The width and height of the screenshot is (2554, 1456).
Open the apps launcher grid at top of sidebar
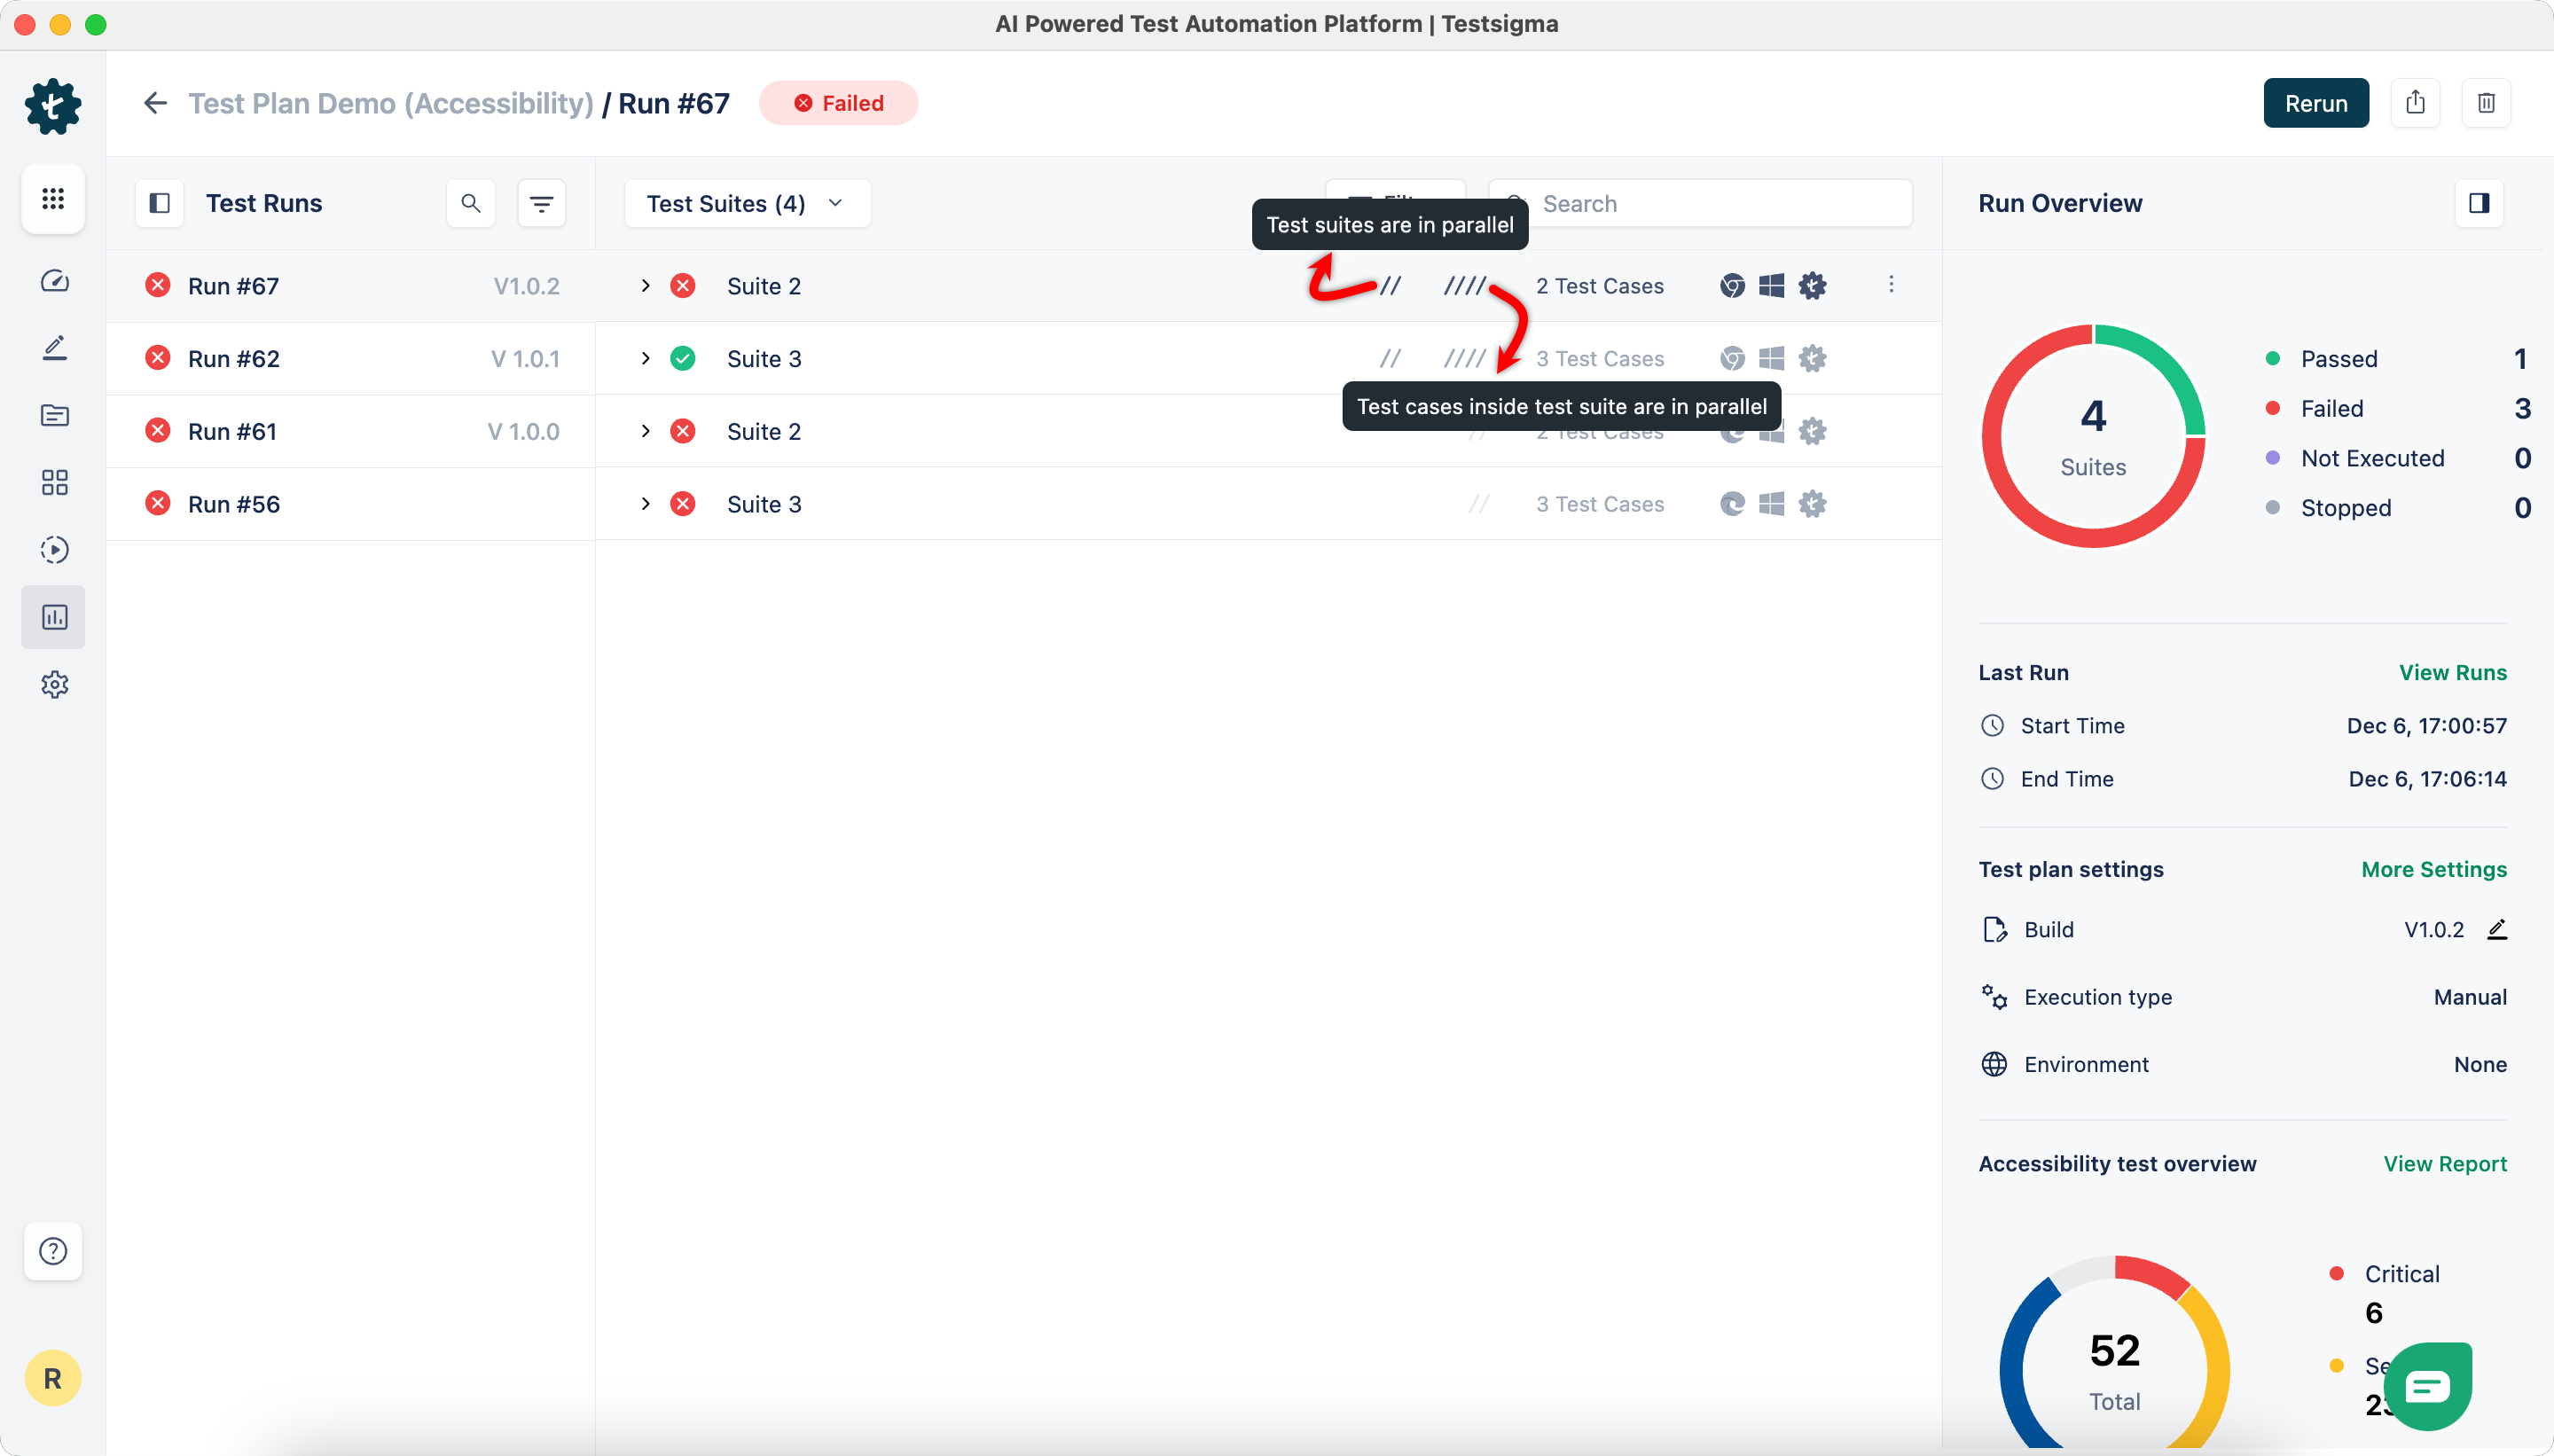click(x=54, y=199)
